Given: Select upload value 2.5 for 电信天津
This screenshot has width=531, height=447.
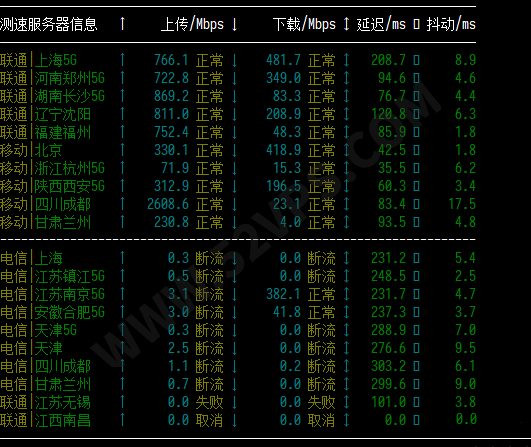Looking at the screenshot, I should click(x=178, y=348).
